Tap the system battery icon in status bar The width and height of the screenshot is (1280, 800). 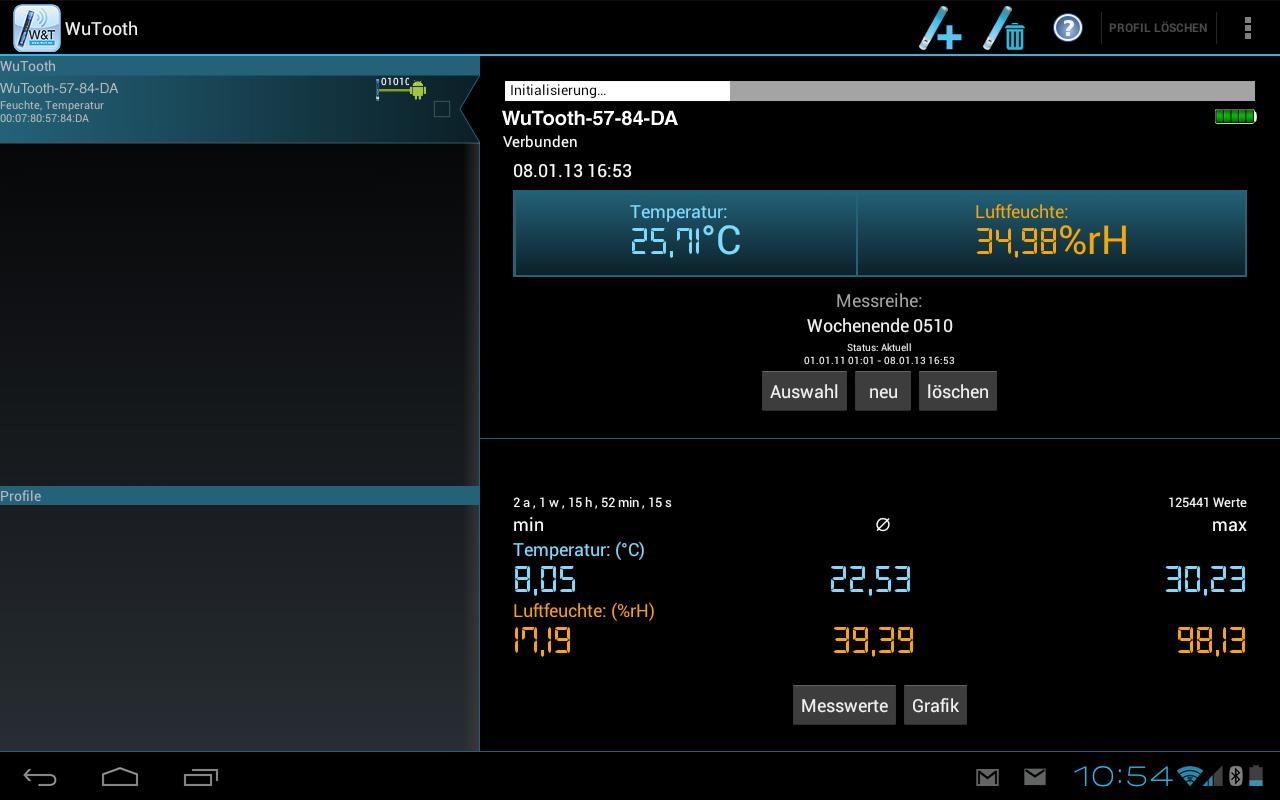[1254, 776]
